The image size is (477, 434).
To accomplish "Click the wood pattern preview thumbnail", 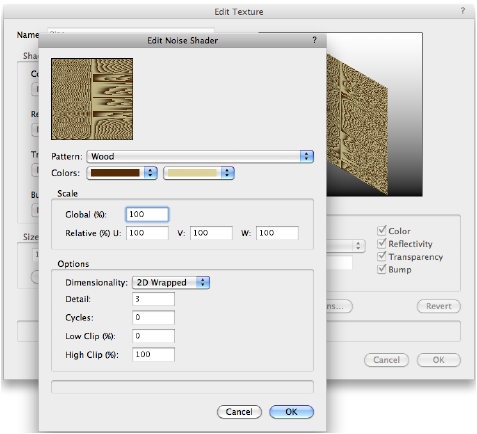I will pos(92,99).
